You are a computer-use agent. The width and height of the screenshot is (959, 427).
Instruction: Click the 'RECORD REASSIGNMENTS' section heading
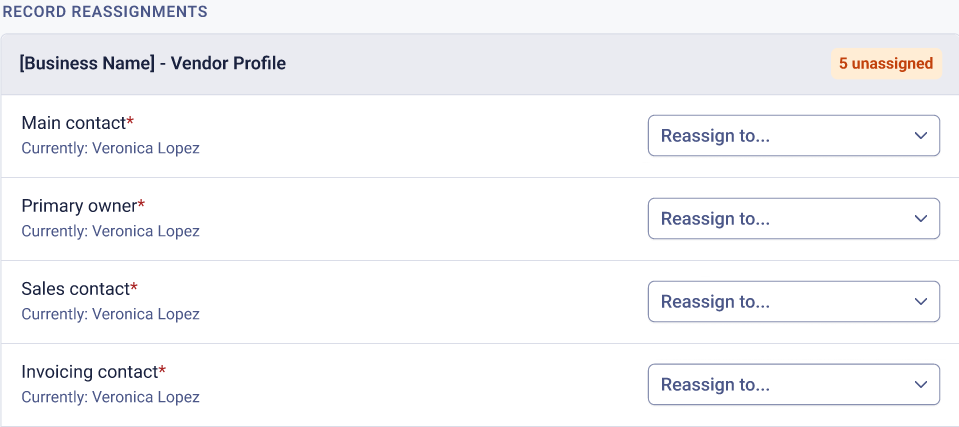105,11
